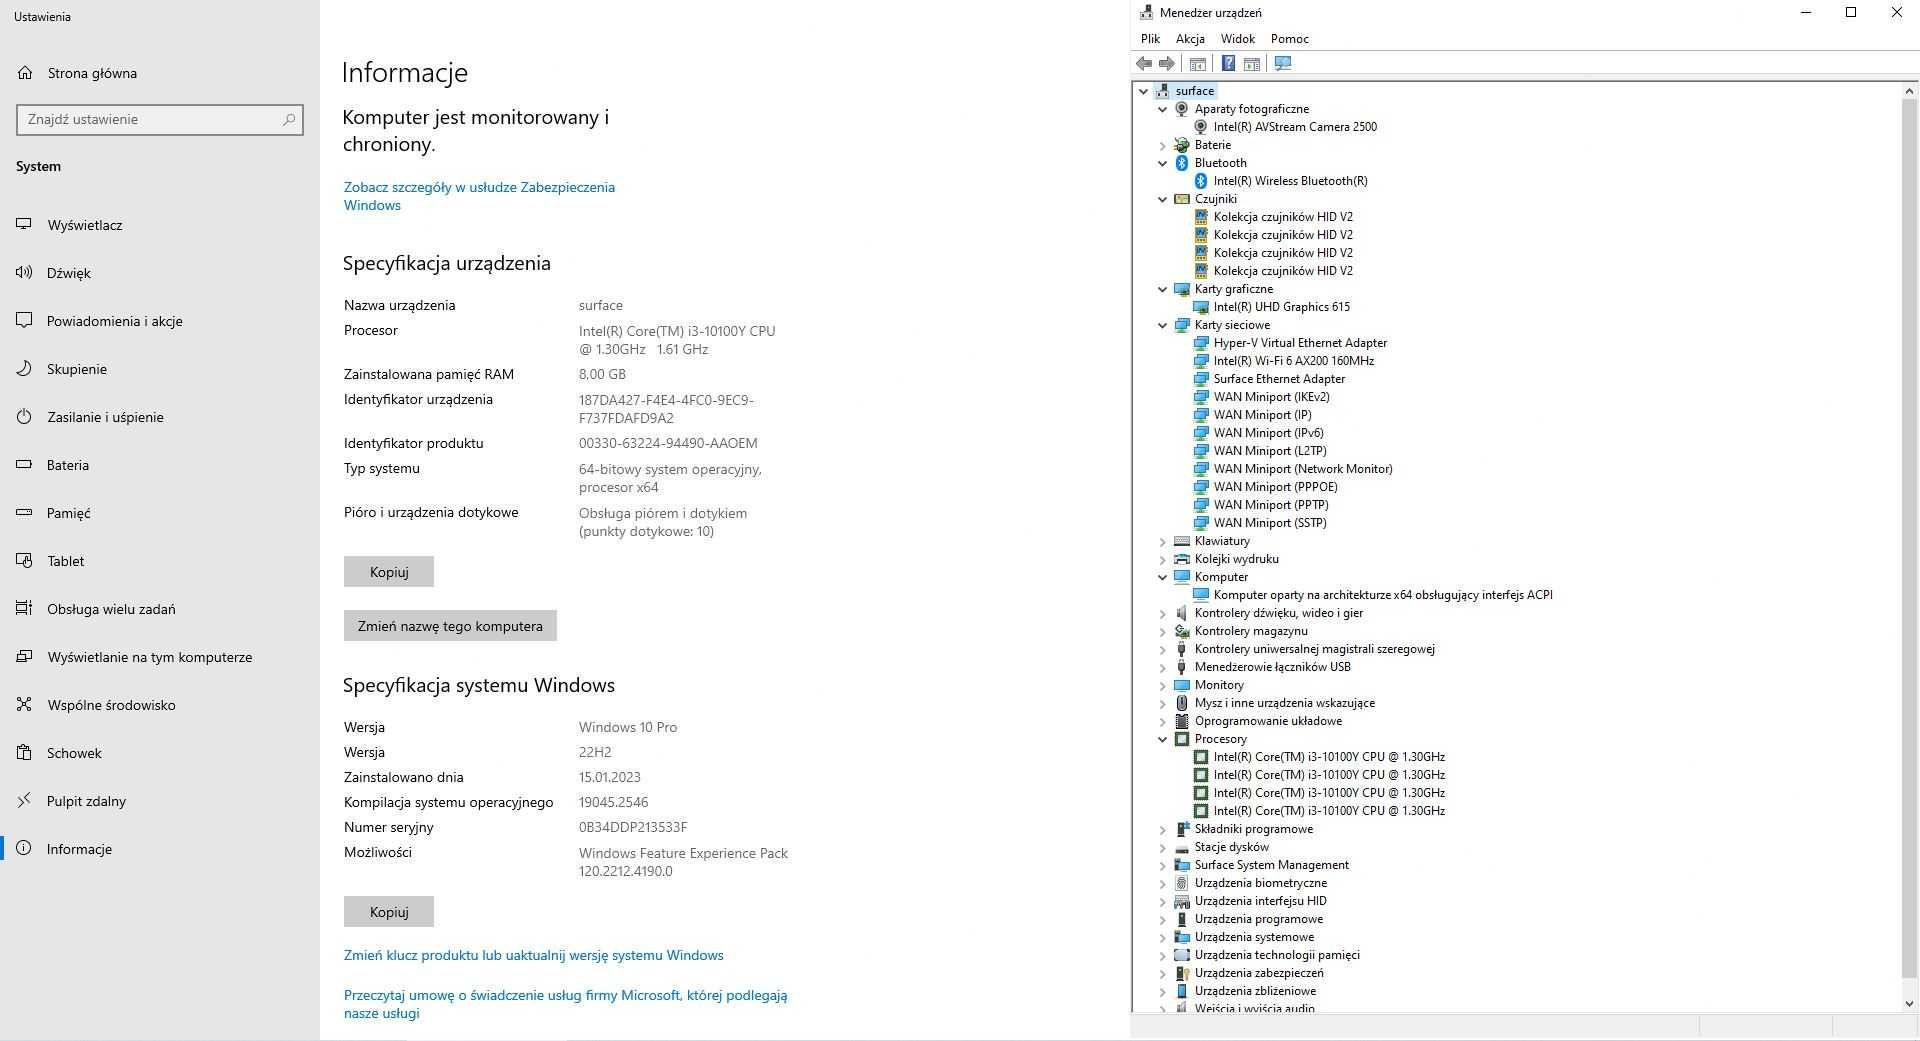
Task: Open the Widok menu
Action: tap(1237, 39)
